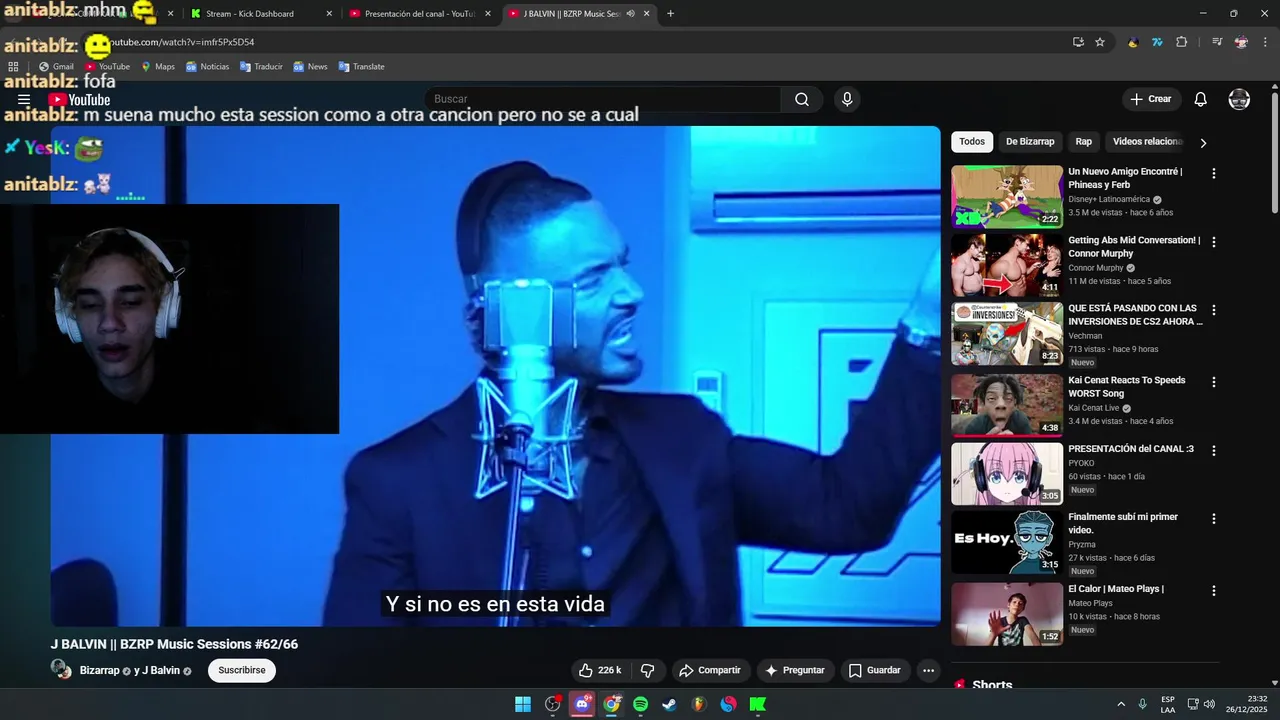Open Steam from taskbar
This screenshot has width=1280, height=720.
click(x=669, y=704)
